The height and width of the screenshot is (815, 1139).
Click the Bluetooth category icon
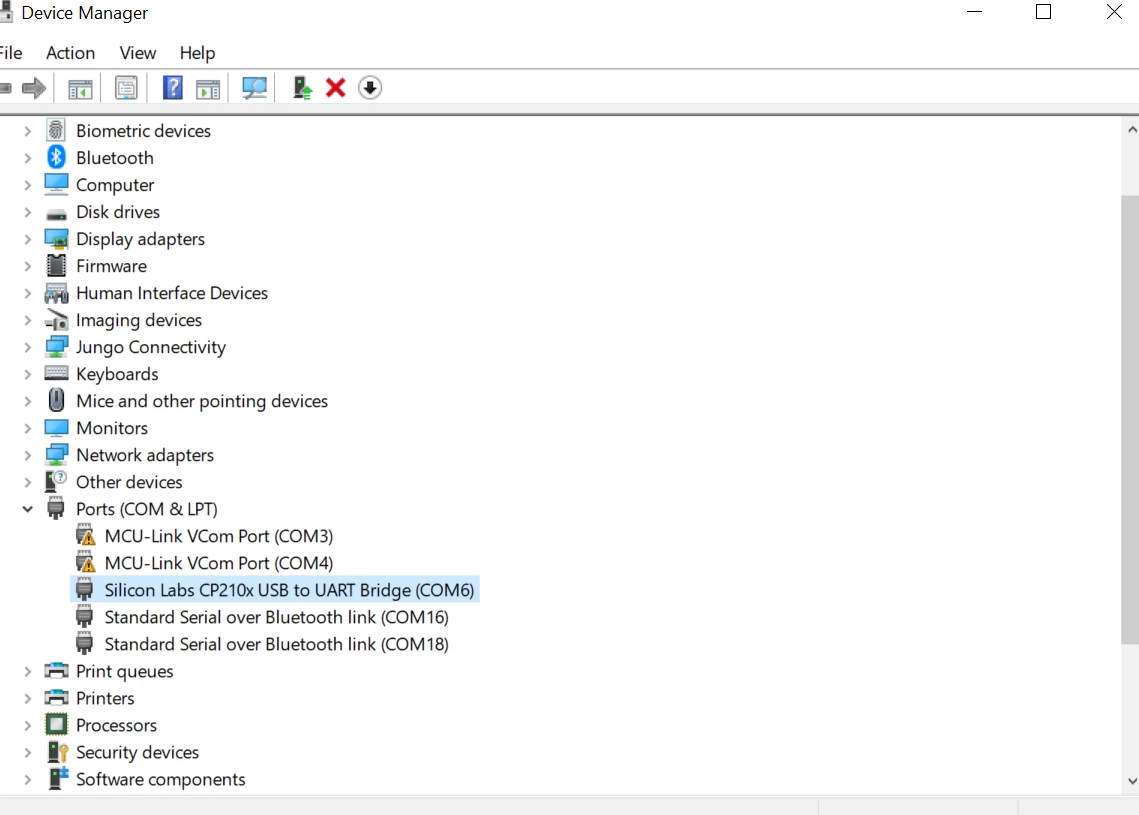point(56,158)
